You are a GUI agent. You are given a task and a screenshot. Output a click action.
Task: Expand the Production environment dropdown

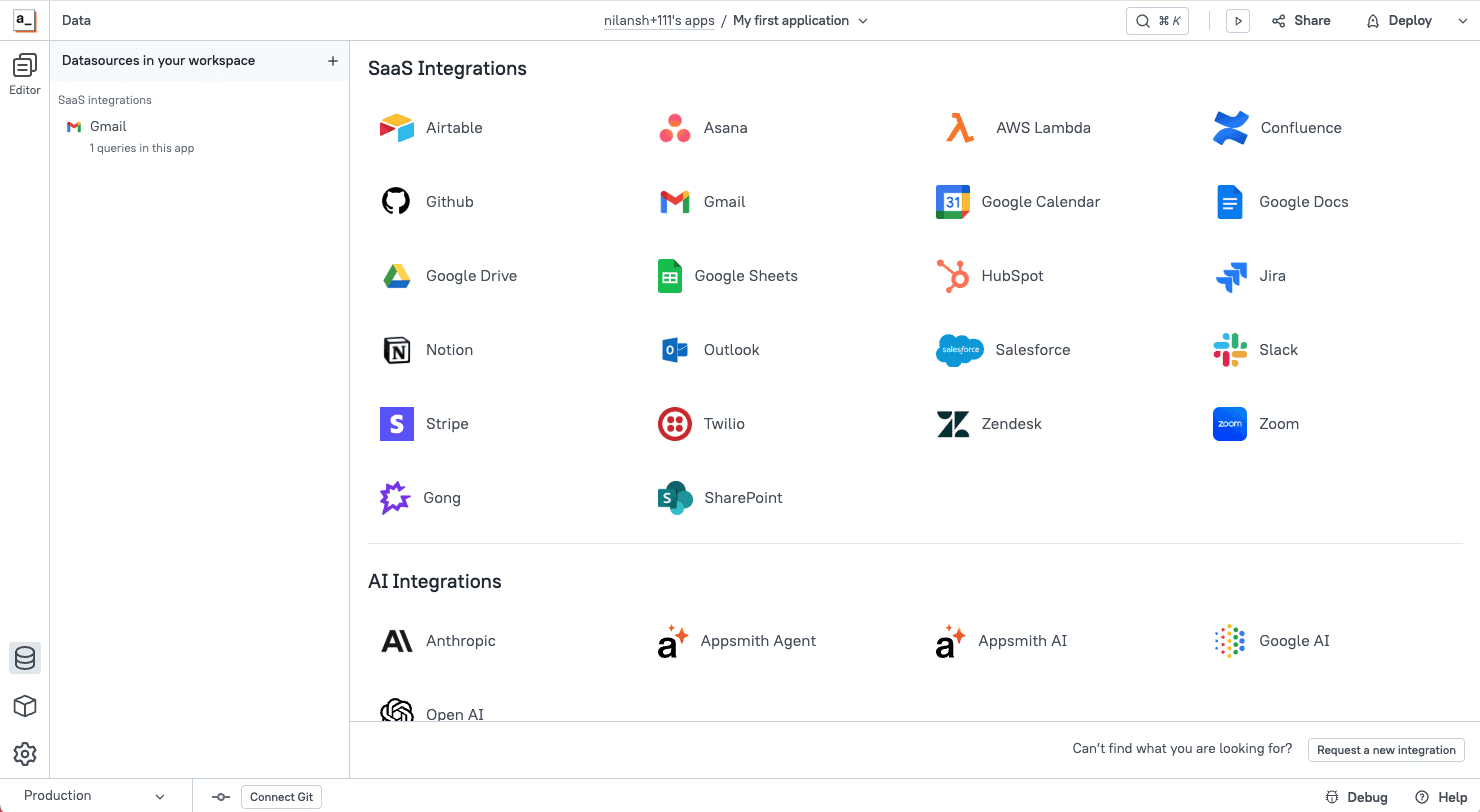[95, 796]
